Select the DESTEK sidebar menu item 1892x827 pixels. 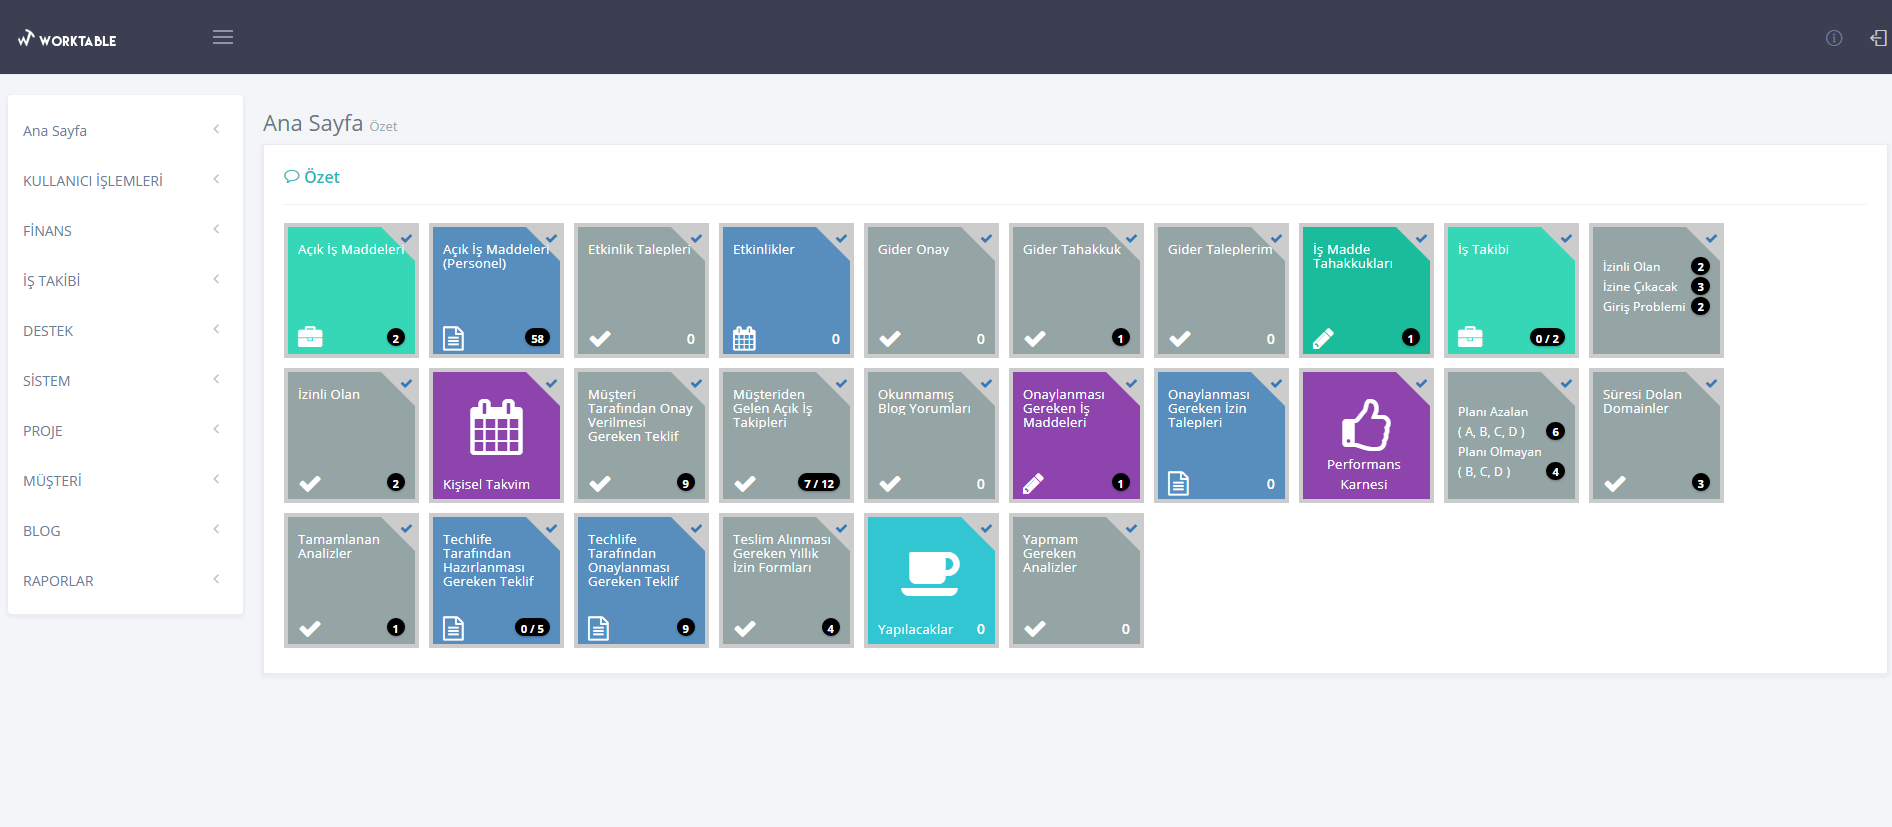click(x=48, y=331)
